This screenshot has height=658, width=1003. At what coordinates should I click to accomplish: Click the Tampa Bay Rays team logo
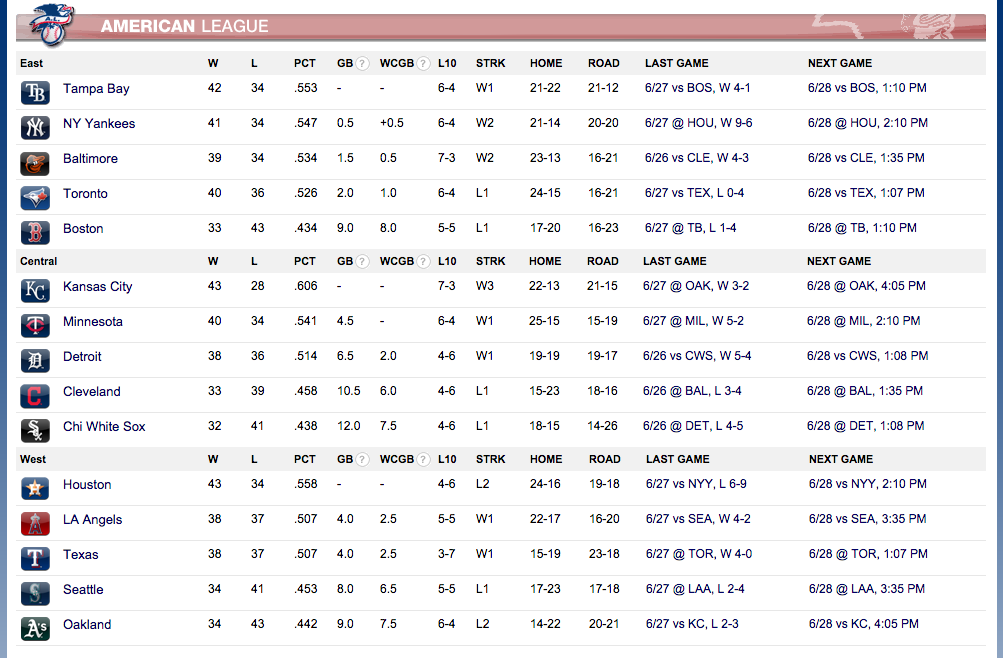click(x=35, y=93)
